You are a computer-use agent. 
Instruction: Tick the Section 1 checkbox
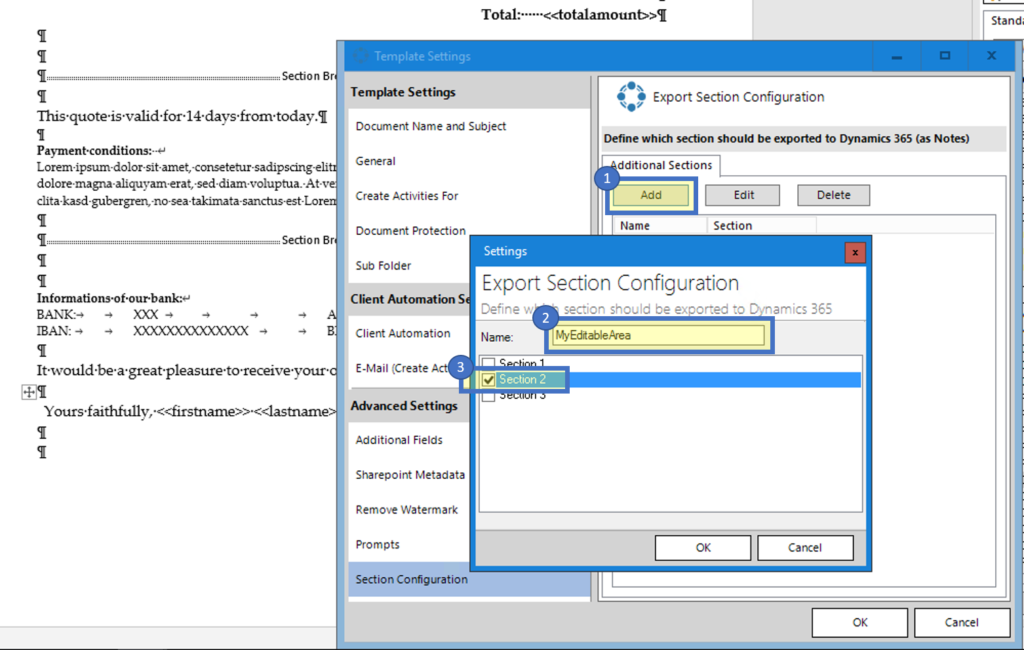pyautogui.click(x=488, y=364)
